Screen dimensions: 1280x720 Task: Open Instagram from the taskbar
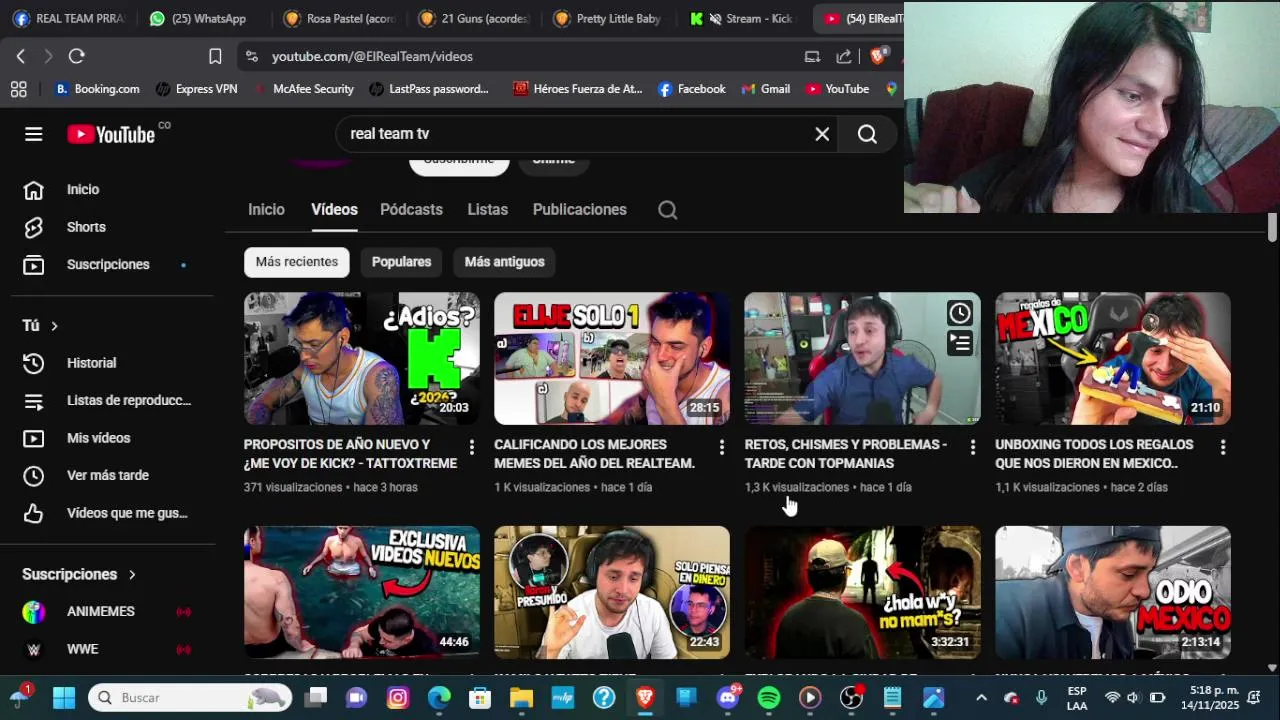[x=398, y=697]
